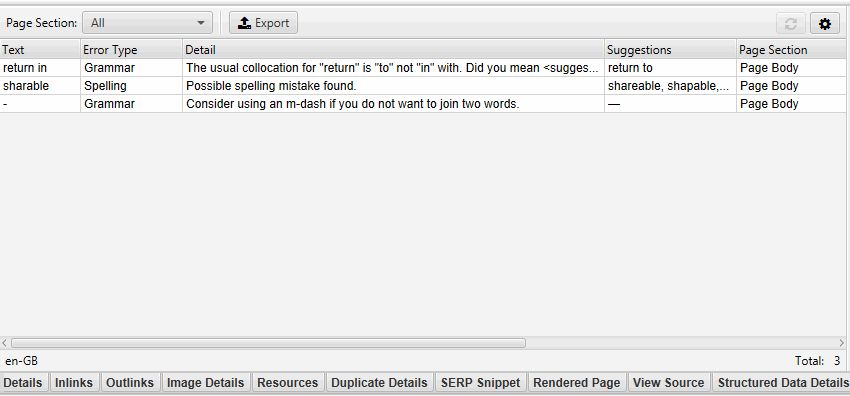Click the refresh icon button
The height and width of the screenshot is (396, 850).
(x=791, y=23)
